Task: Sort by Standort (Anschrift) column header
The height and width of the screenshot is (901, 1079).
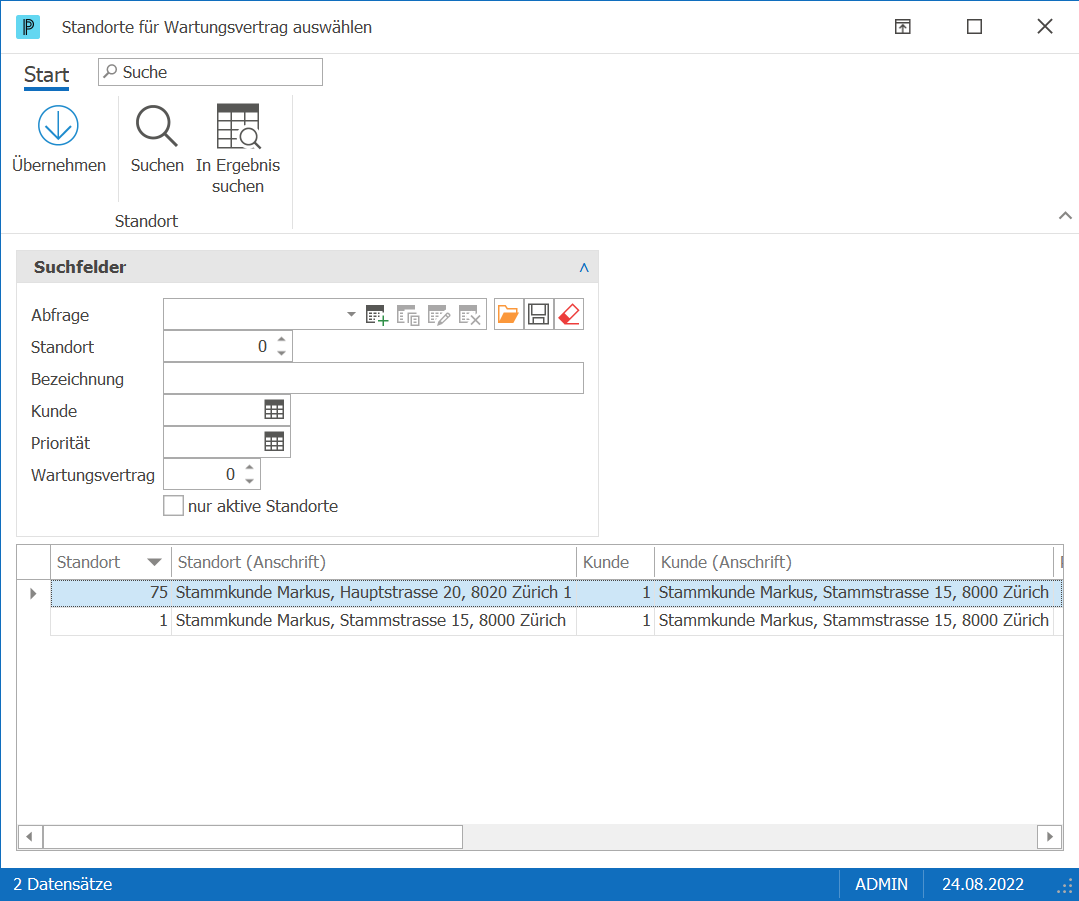Action: (374, 562)
